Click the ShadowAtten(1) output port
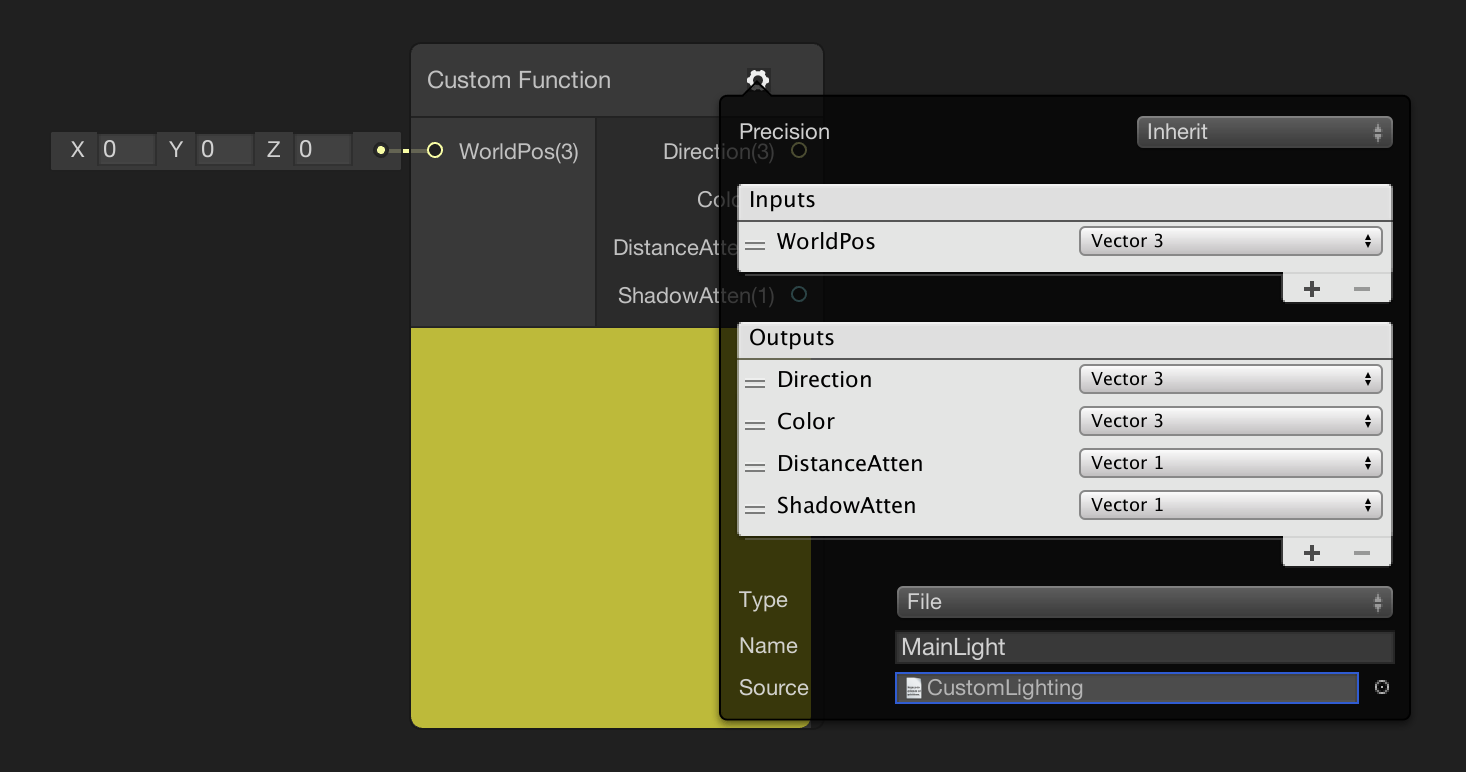The image size is (1466, 772). point(799,294)
